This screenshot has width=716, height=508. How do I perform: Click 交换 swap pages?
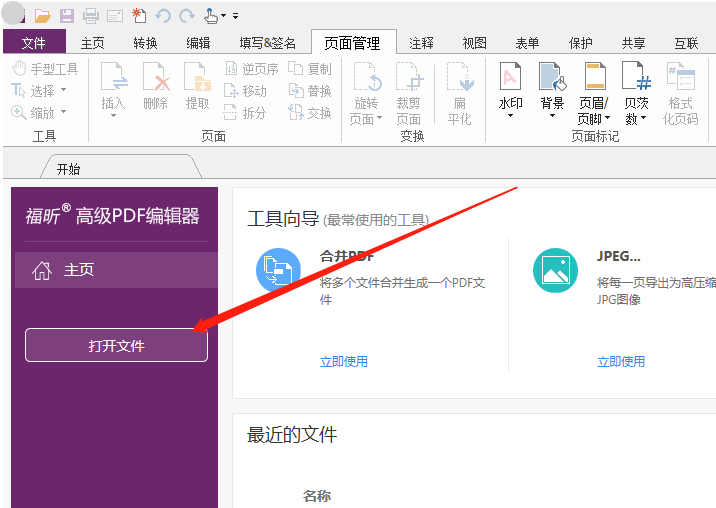pyautogui.click(x=310, y=112)
